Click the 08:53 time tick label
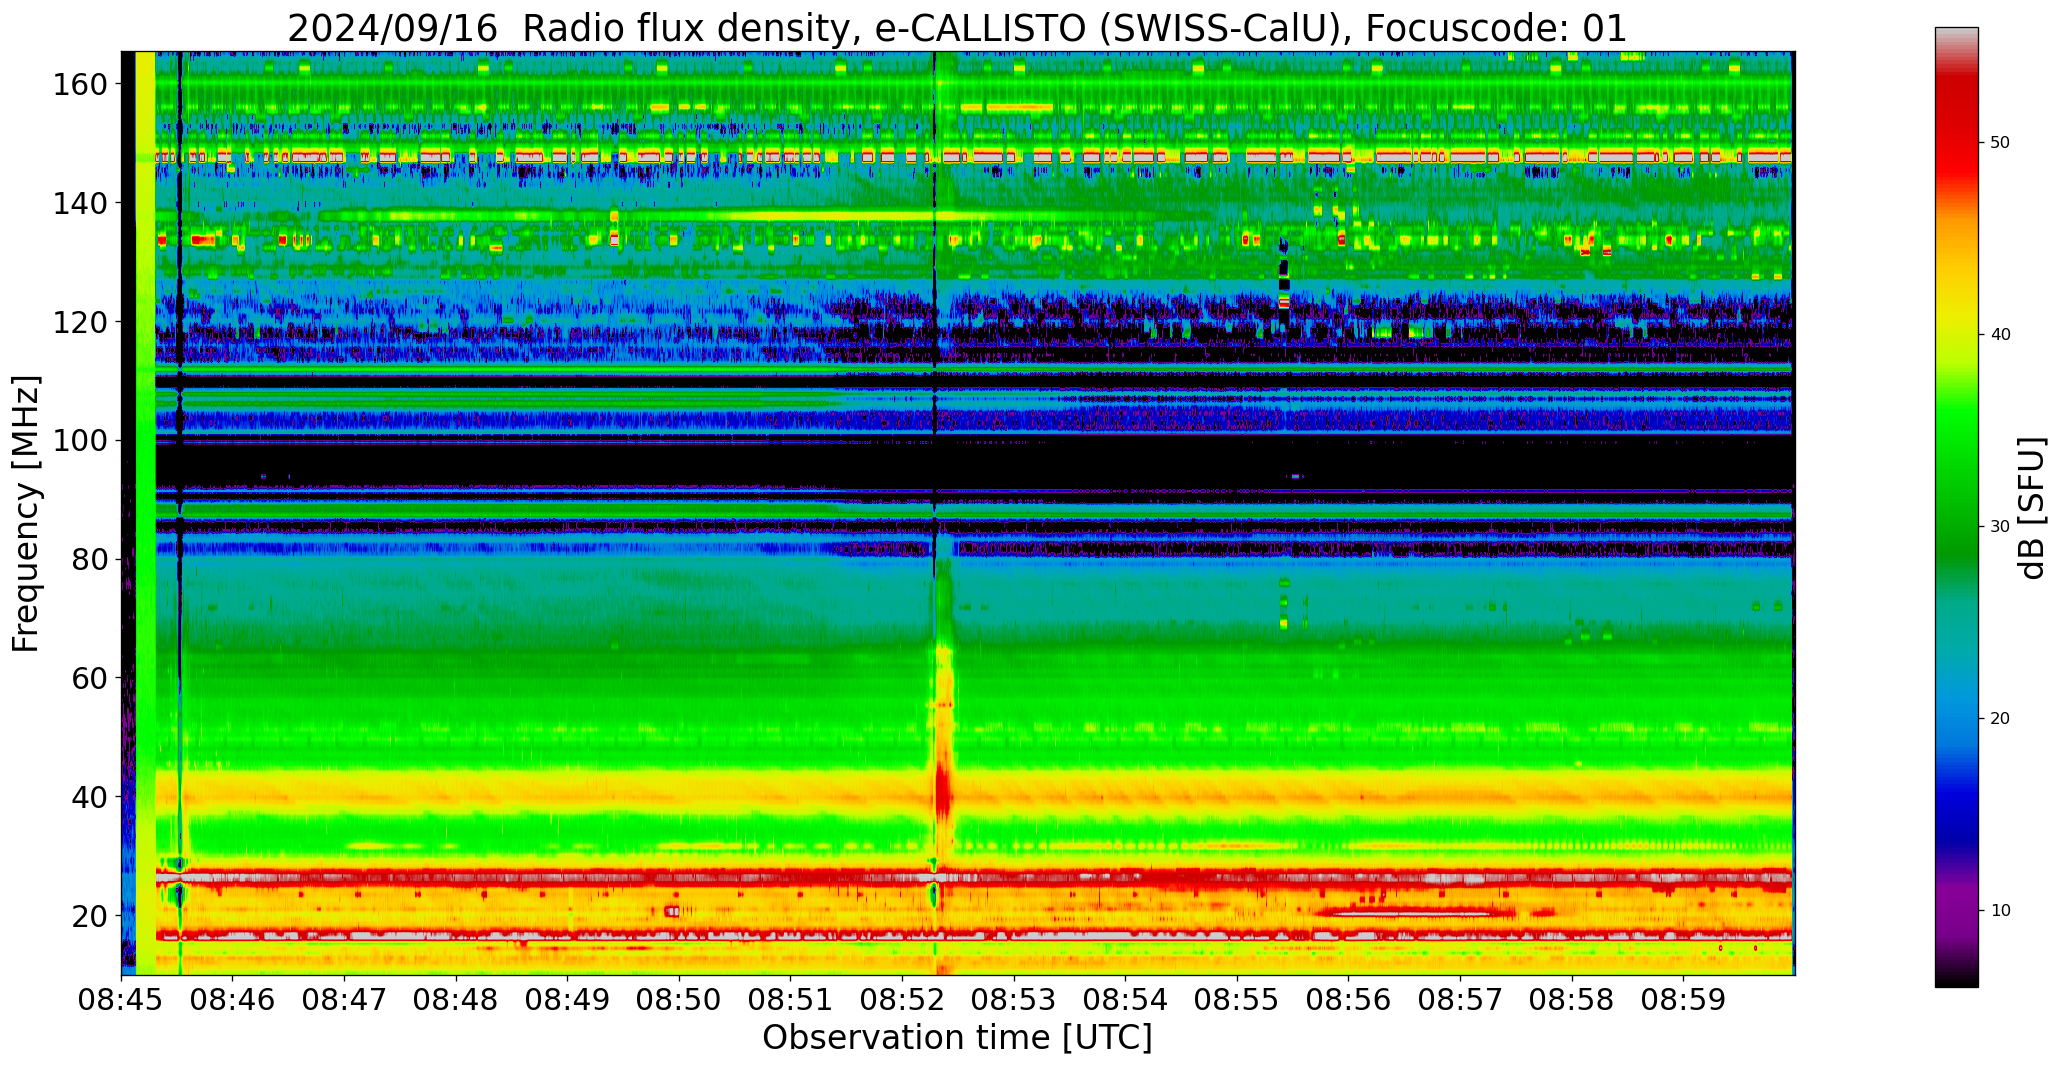2062x1067 pixels. click(1014, 1000)
